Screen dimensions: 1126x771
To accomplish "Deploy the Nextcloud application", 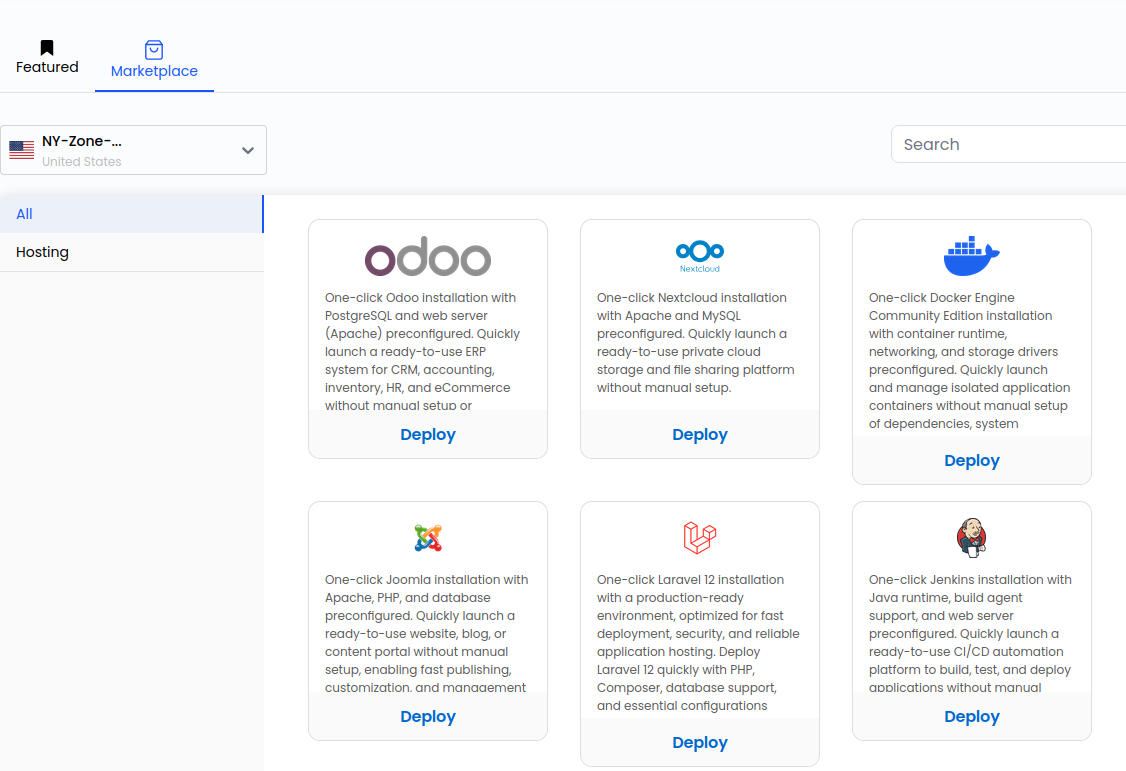I will [x=699, y=434].
